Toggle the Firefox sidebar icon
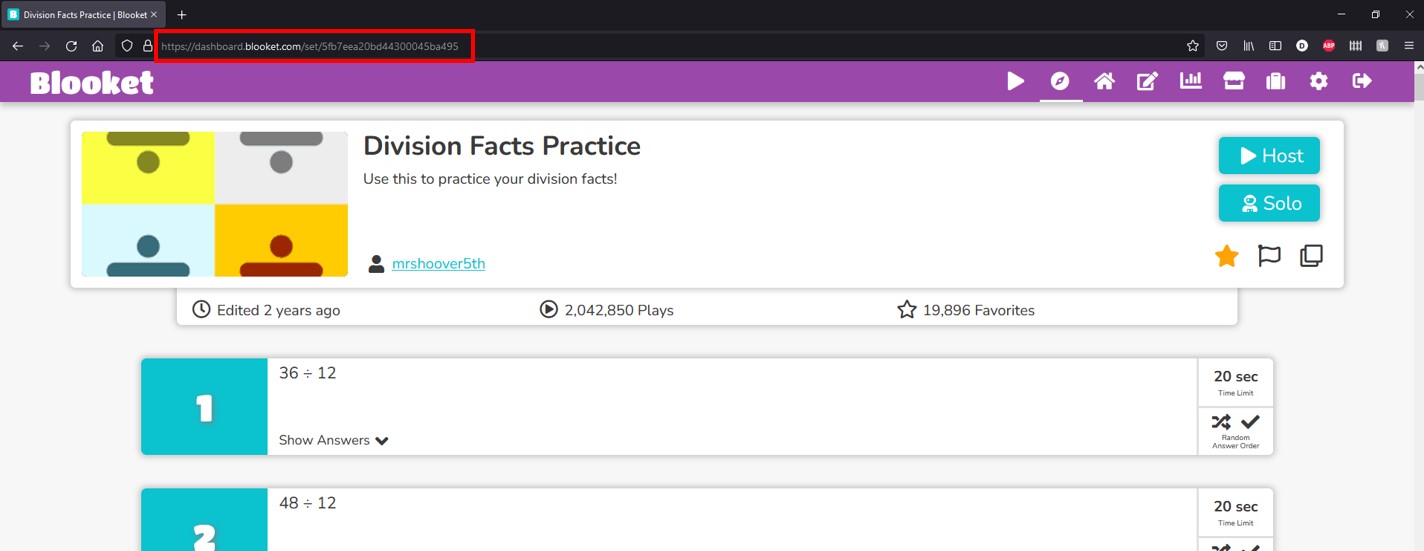The height and width of the screenshot is (551, 1424). pos(1275,46)
